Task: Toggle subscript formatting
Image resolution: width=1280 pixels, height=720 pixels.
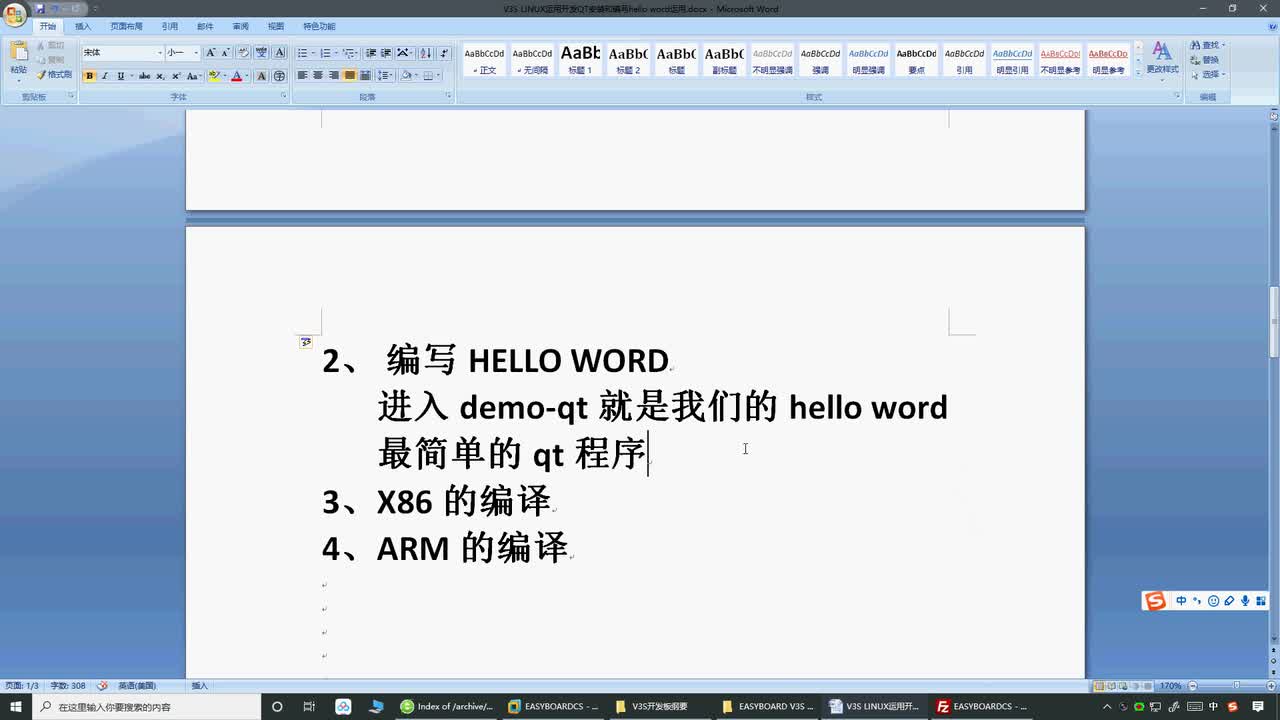Action: pos(160,76)
